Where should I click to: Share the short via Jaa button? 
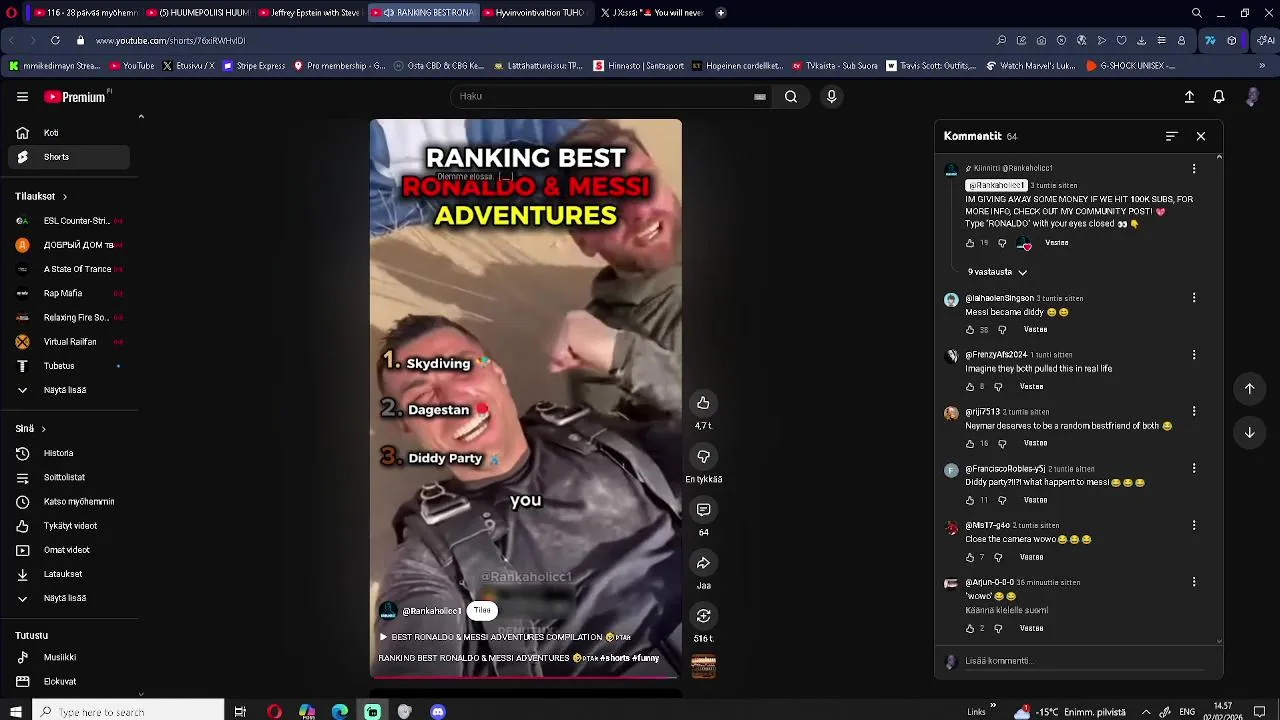pos(703,563)
